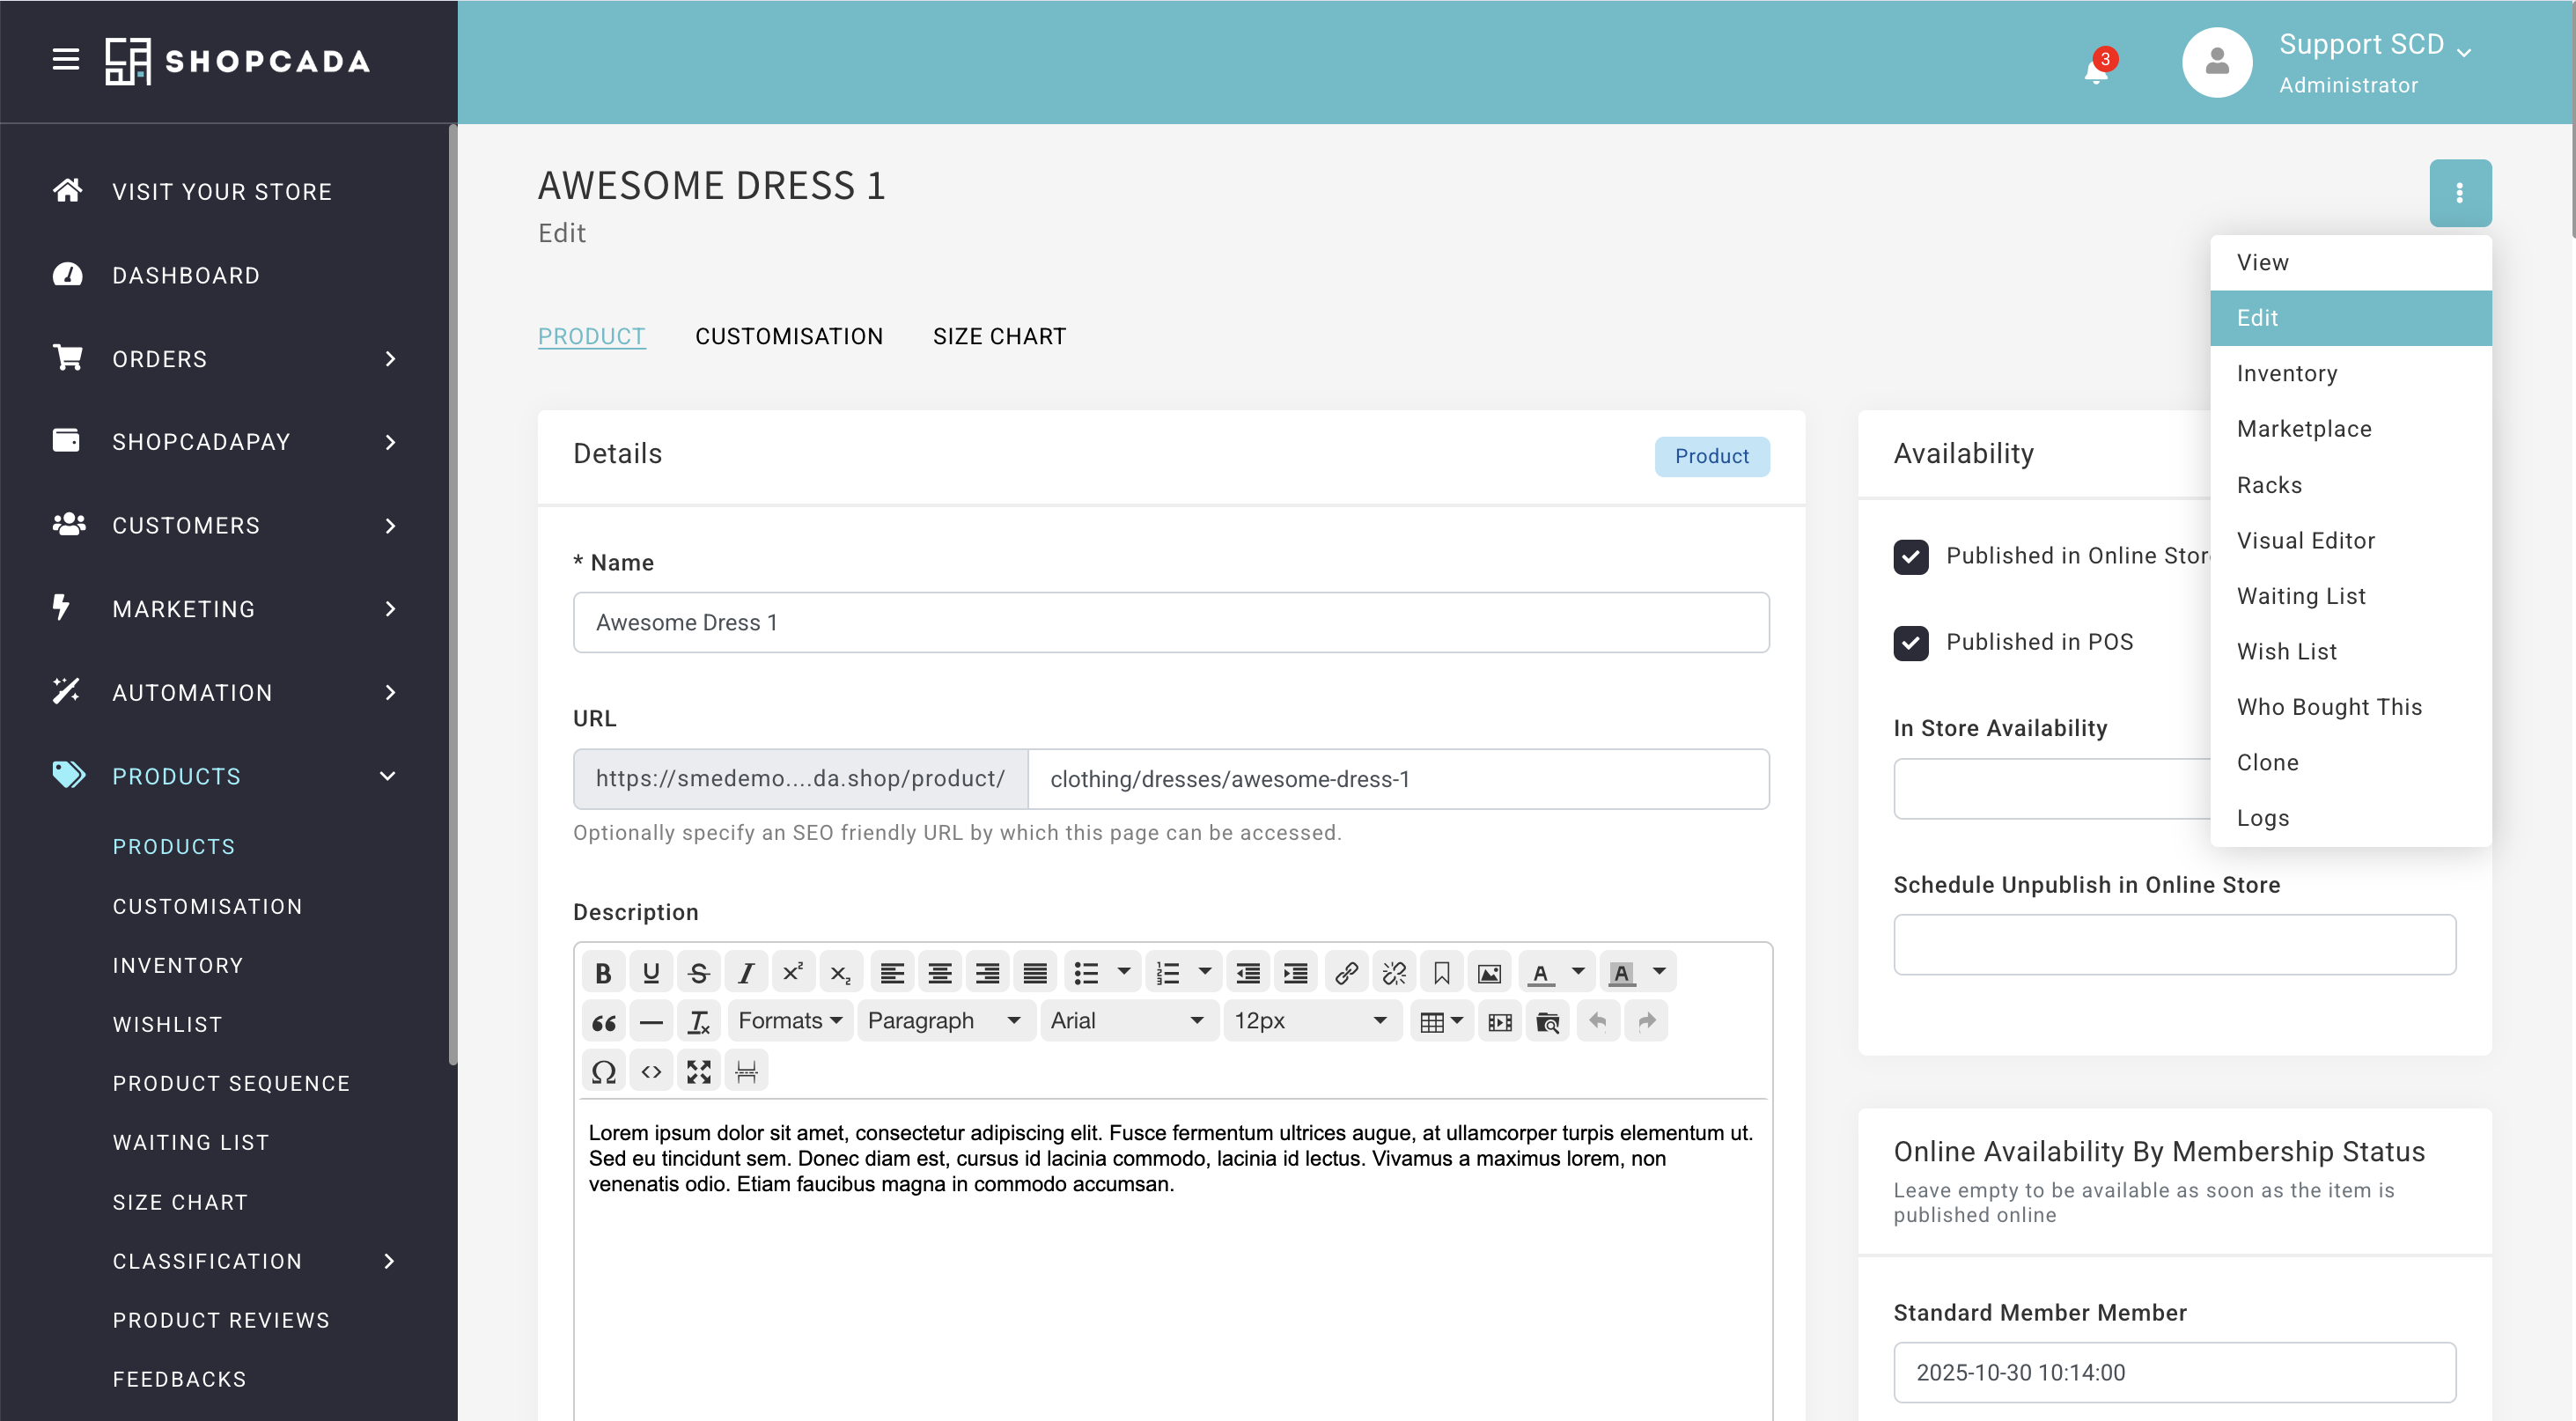The height and width of the screenshot is (1421, 2576).
Task: Apply text color swatch
Action: [1541, 972]
